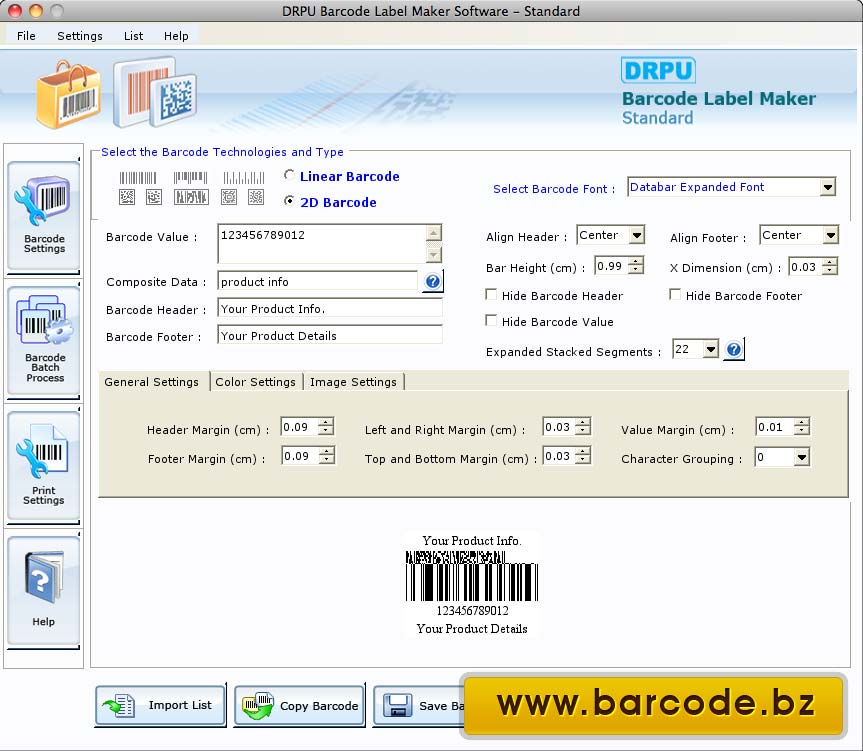The width and height of the screenshot is (863, 751).
Task: Click Value Margin stepper arrows
Action: click(802, 426)
